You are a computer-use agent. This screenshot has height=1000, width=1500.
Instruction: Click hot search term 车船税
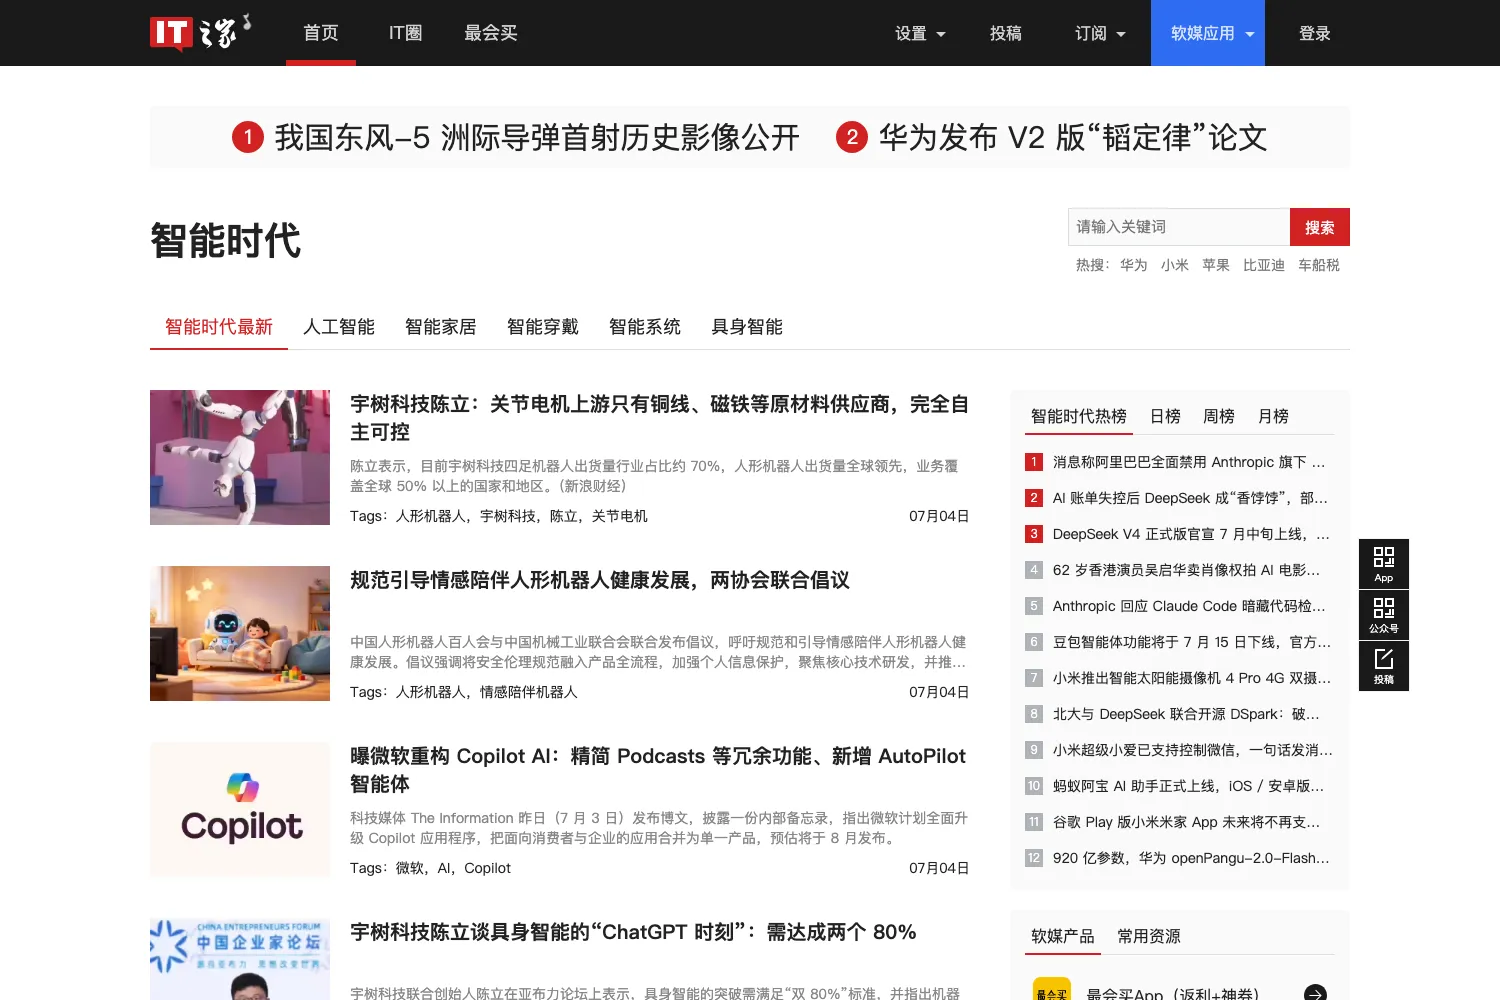click(x=1319, y=265)
